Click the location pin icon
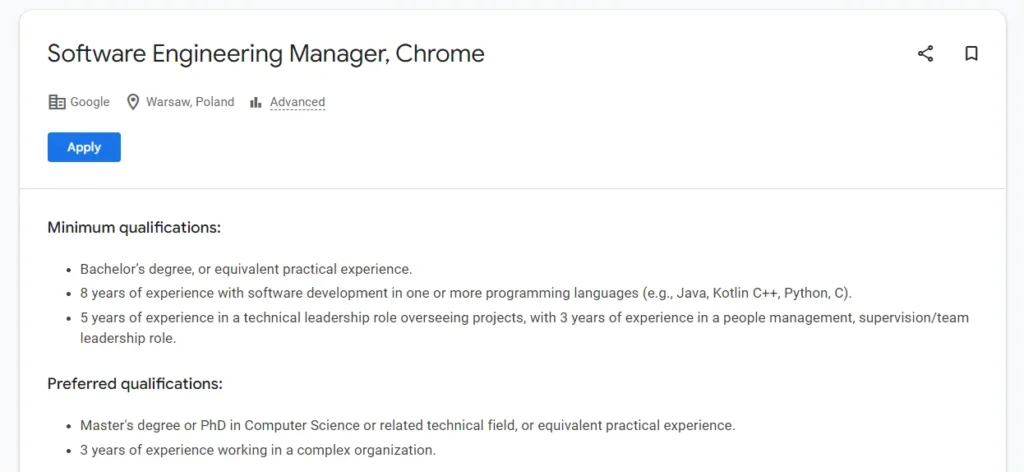 (132, 102)
